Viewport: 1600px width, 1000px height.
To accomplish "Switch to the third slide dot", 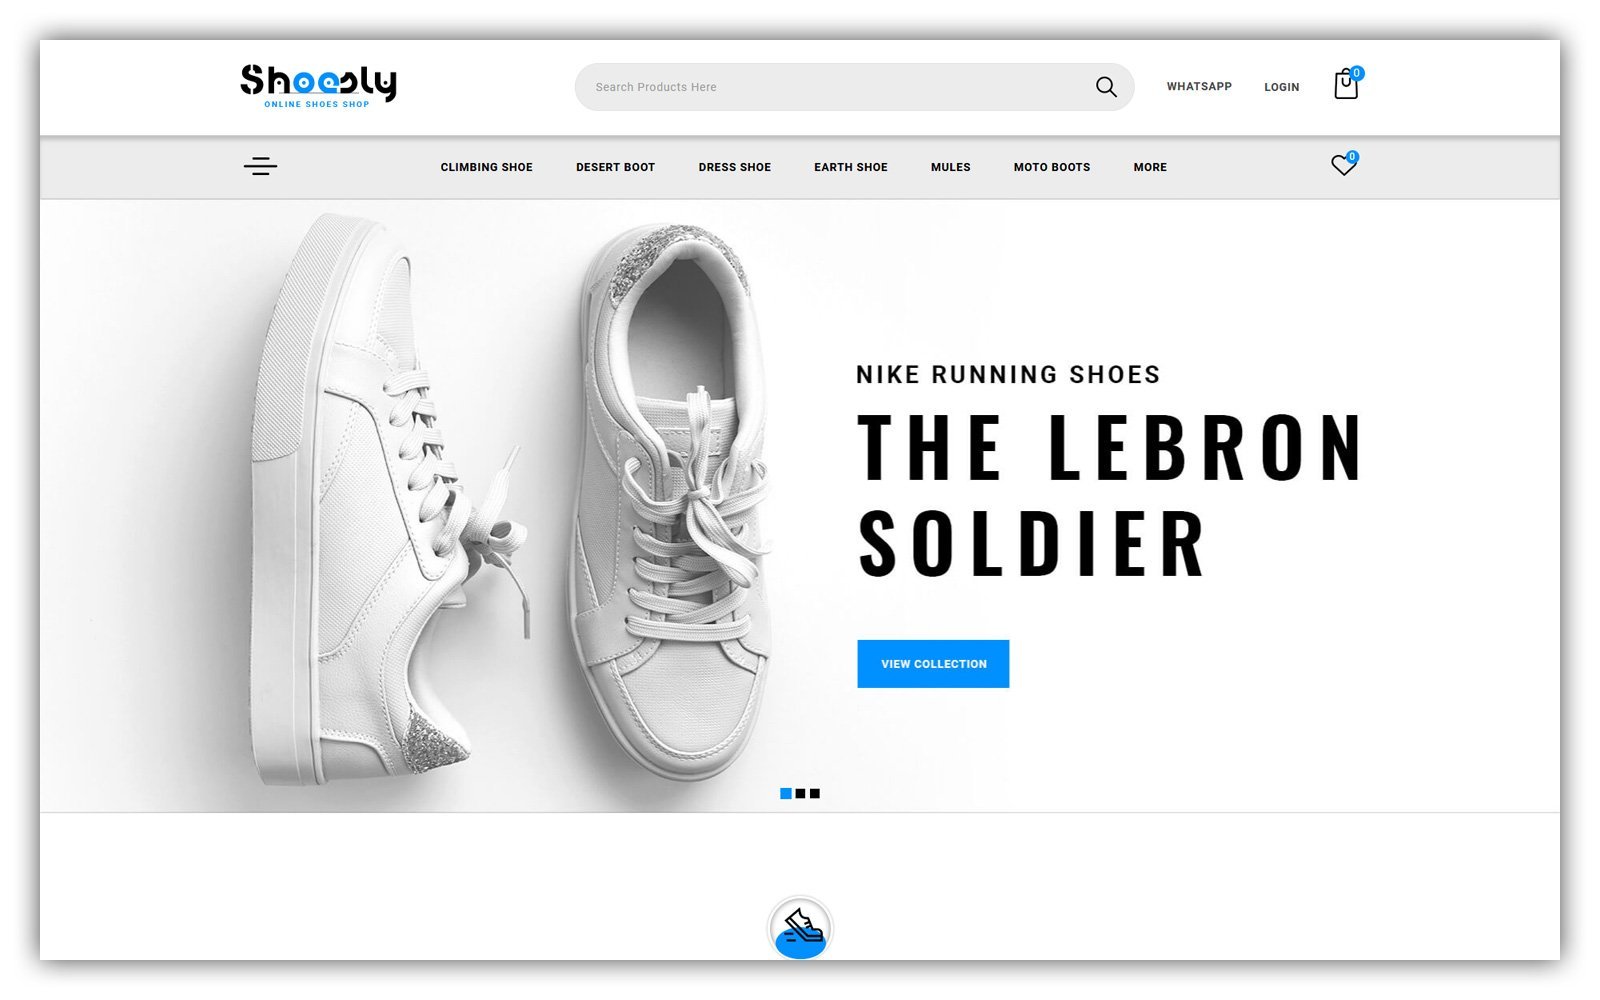I will tap(815, 794).
